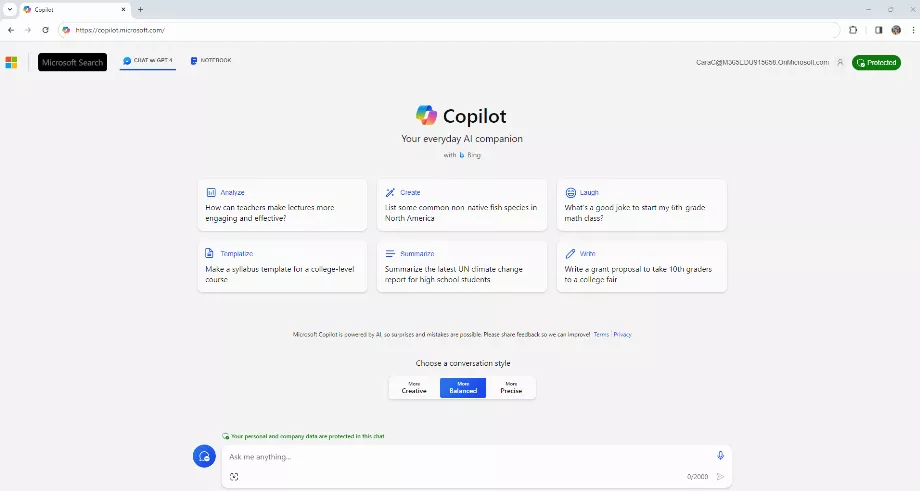Focus the address bar showing copilot.microsoft.com

pyautogui.click(x=449, y=30)
